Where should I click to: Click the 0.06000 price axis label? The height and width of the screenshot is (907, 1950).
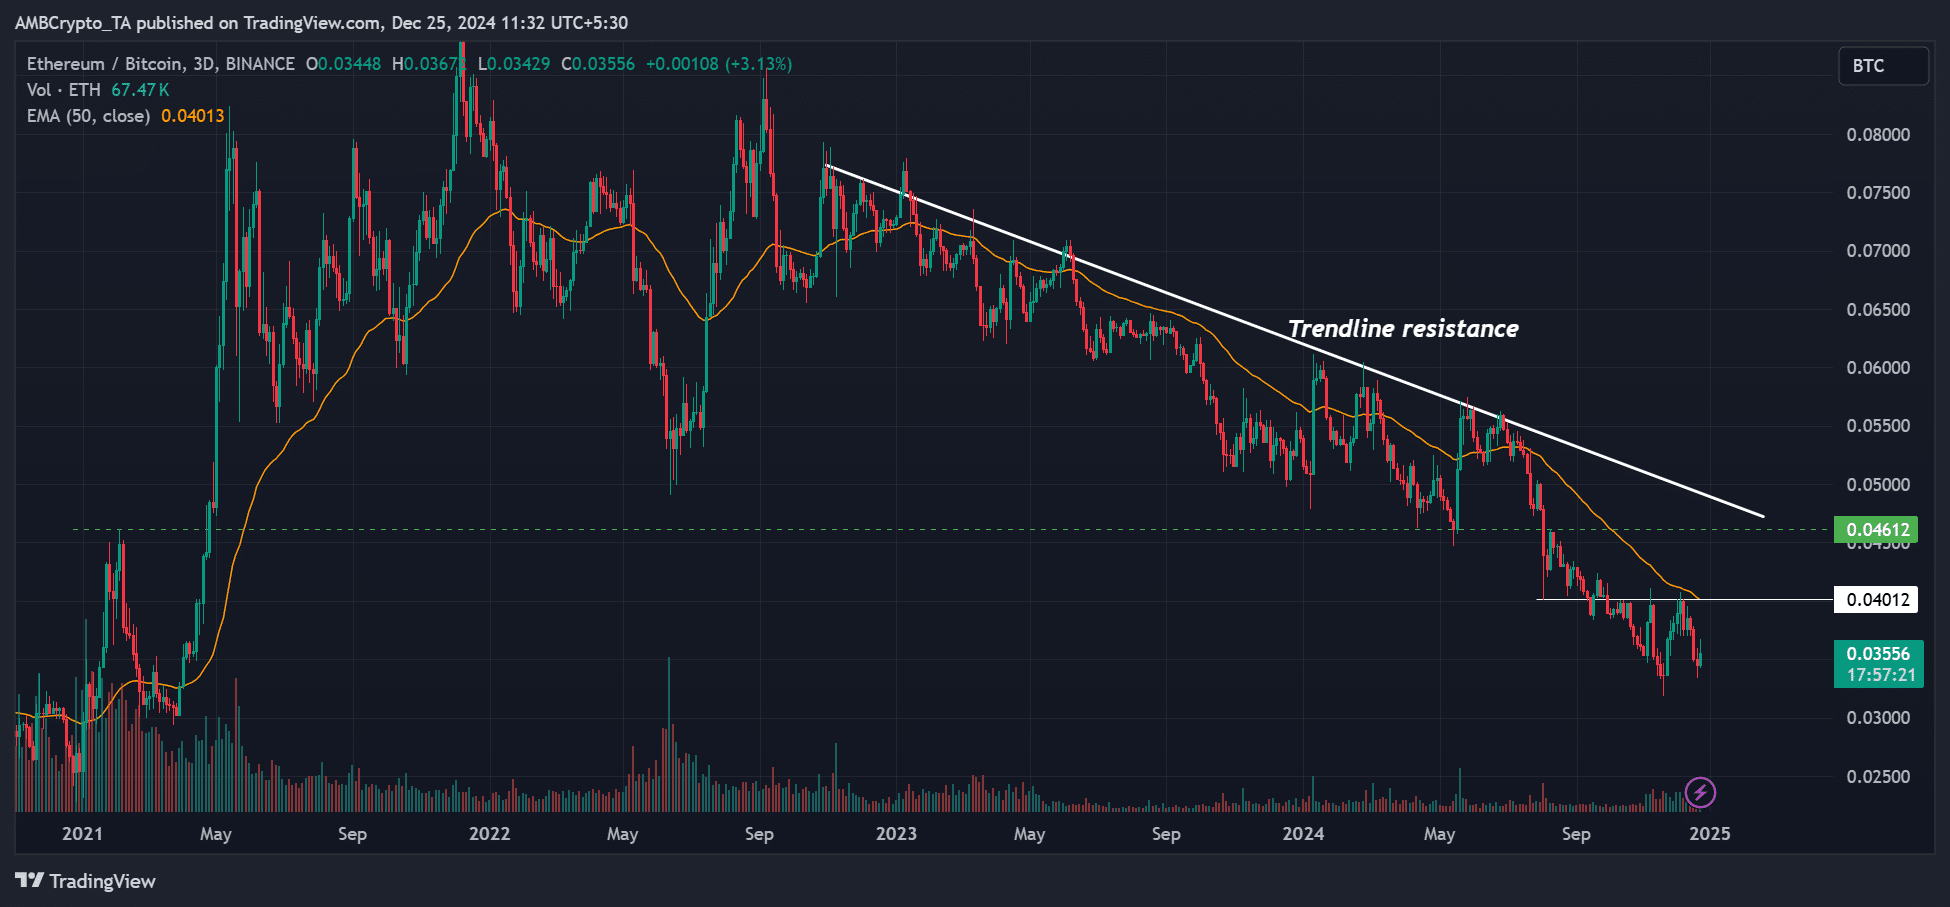(x=1878, y=368)
